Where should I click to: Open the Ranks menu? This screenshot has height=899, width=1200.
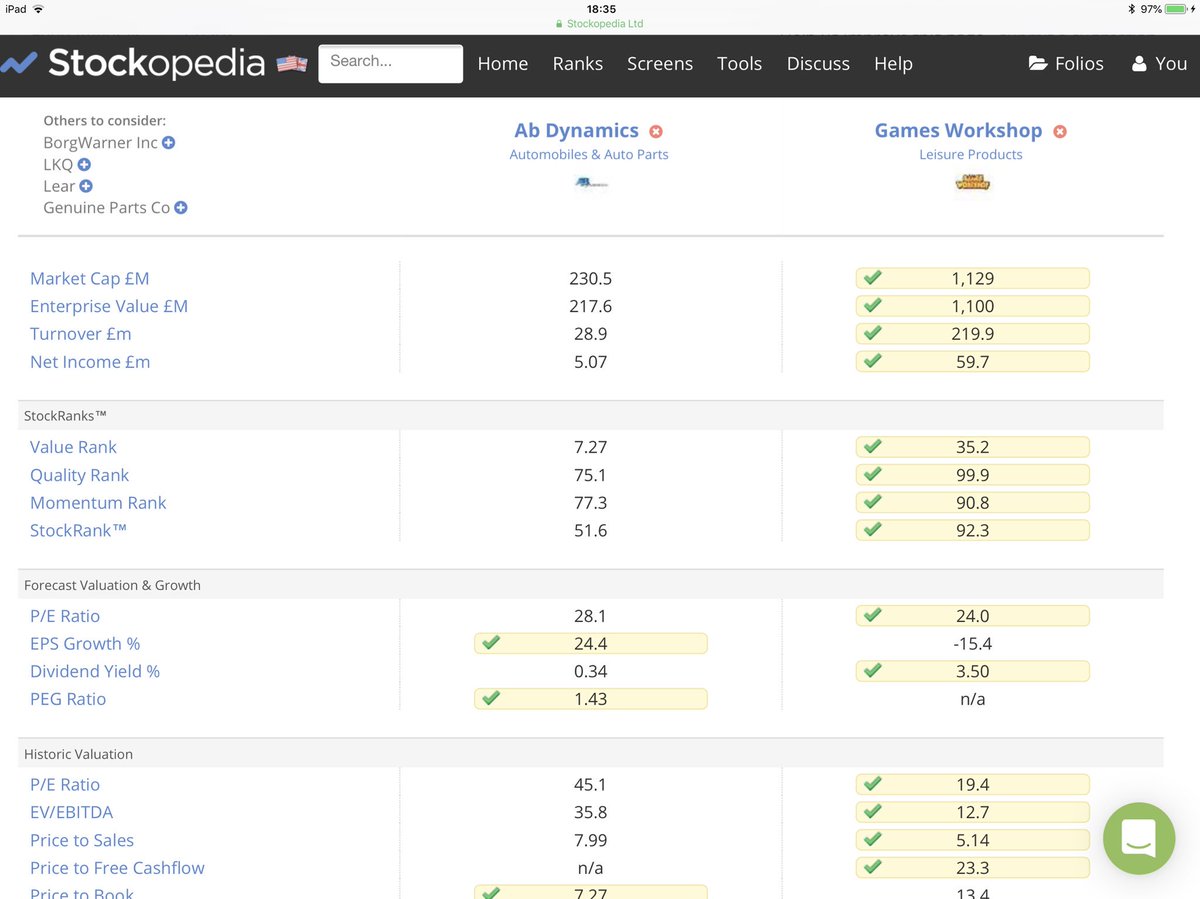pos(578,63)
